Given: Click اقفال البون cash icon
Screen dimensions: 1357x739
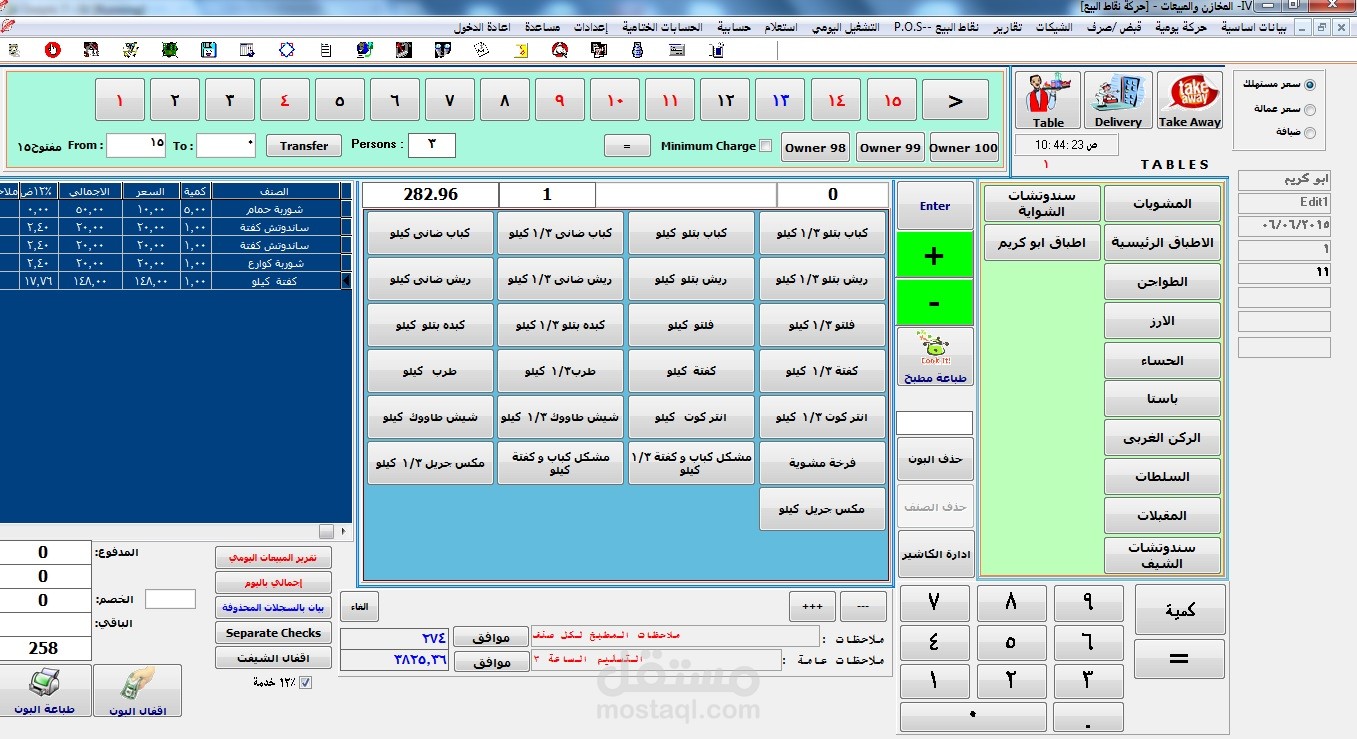Looking at the screenshot, I should pos(138,691).
